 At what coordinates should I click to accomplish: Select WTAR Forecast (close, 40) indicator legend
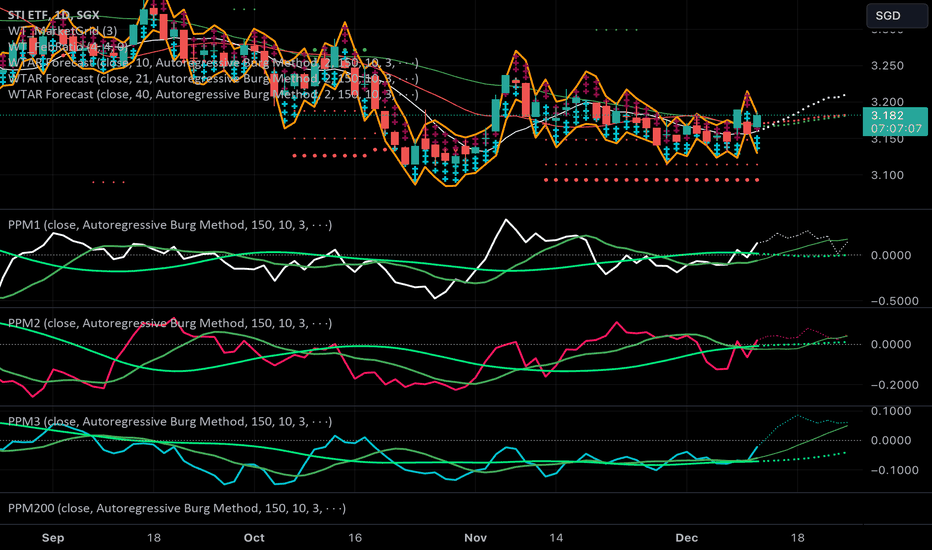(x=213, y=95)
